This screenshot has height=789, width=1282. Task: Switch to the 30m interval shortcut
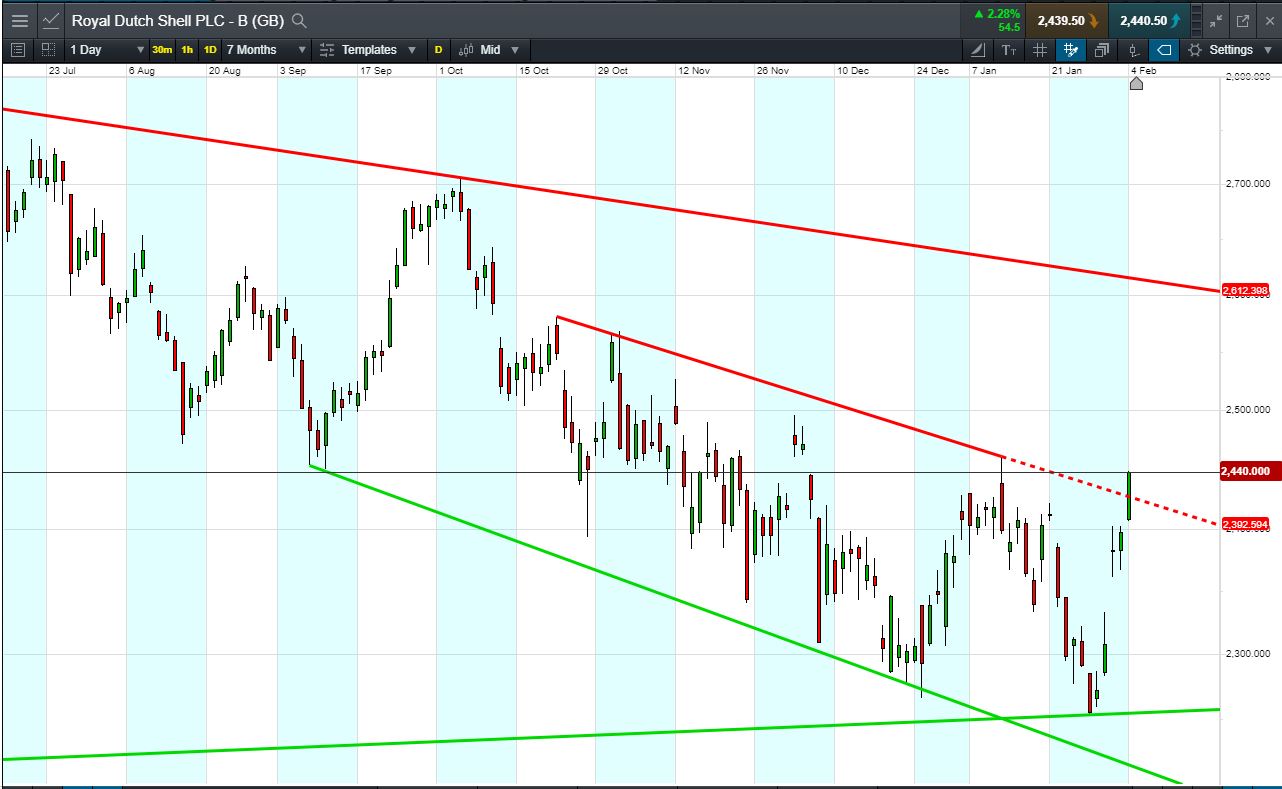[x=162, y=50]
